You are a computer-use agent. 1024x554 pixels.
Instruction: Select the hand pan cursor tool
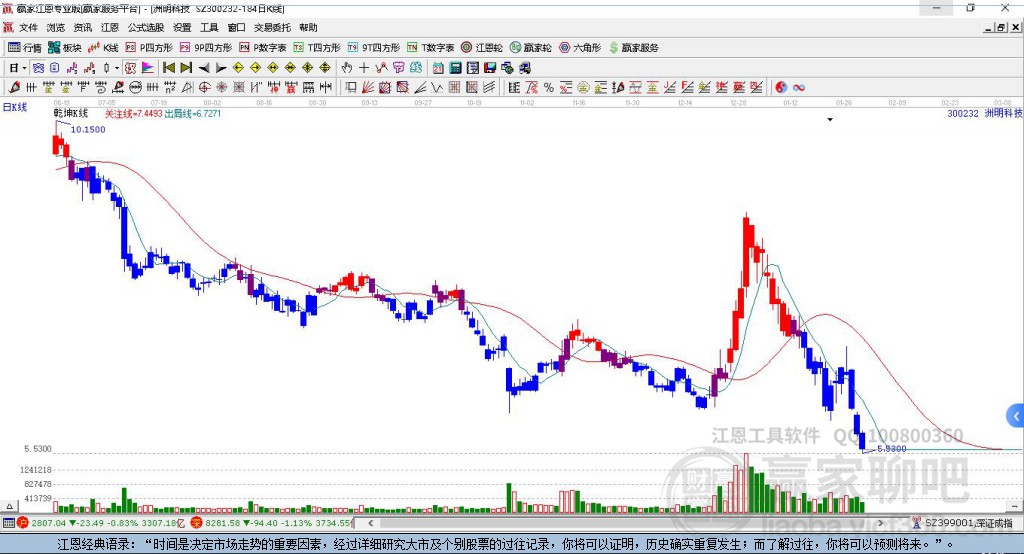click(x=347, y=68)
